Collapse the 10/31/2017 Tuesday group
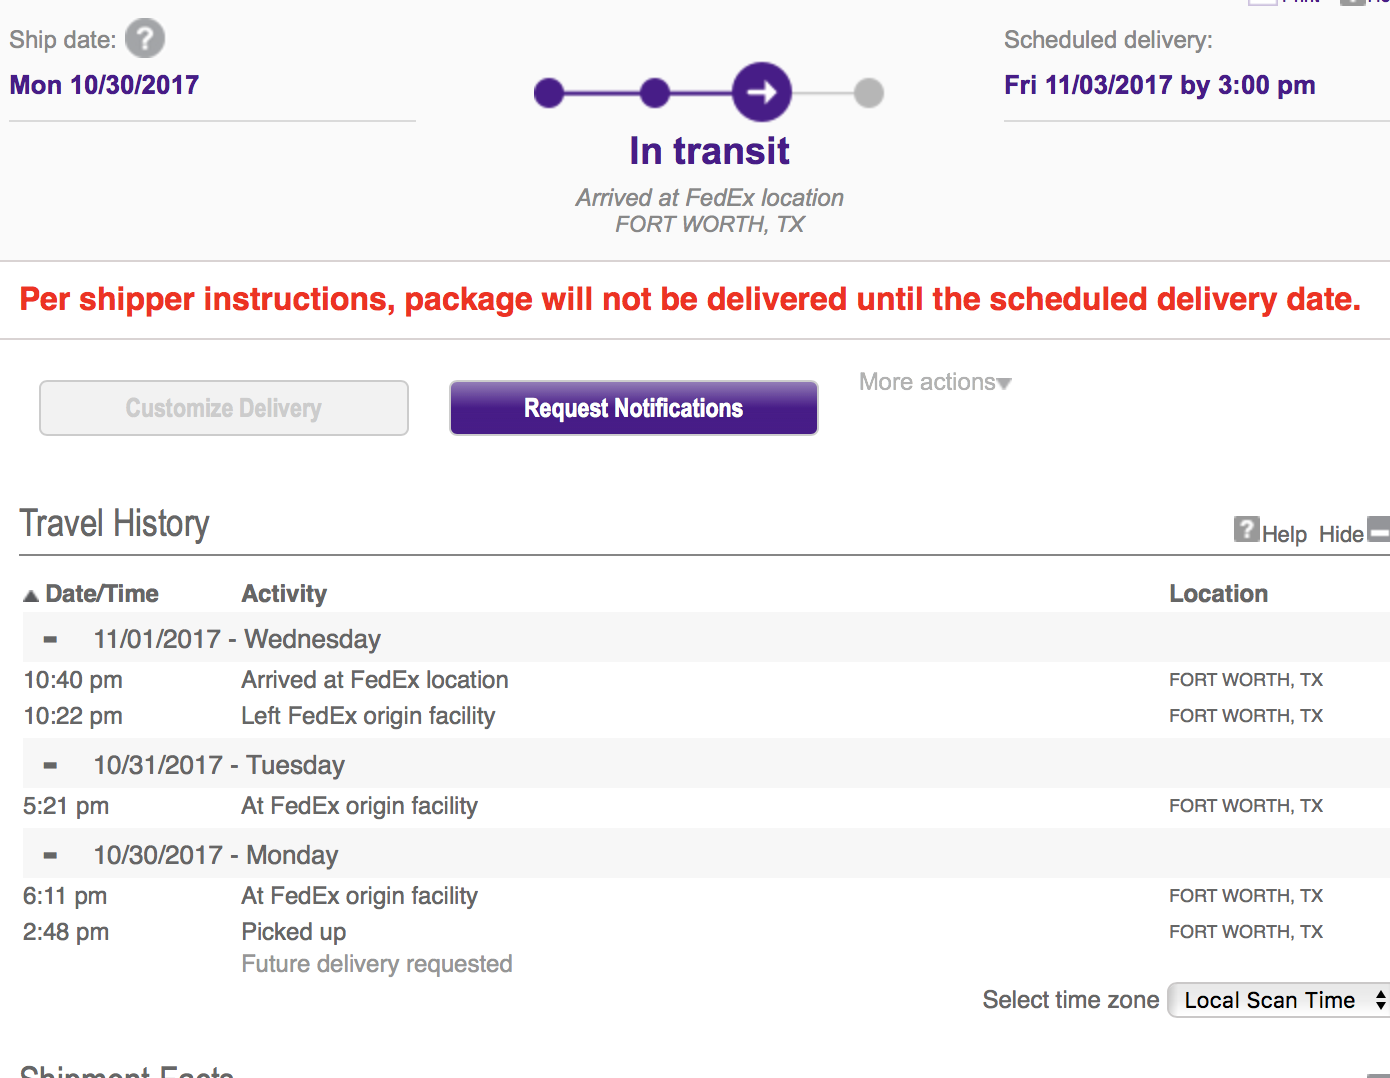The image size is (1390, 1078). pyautogui.click(x=50, y=765)
